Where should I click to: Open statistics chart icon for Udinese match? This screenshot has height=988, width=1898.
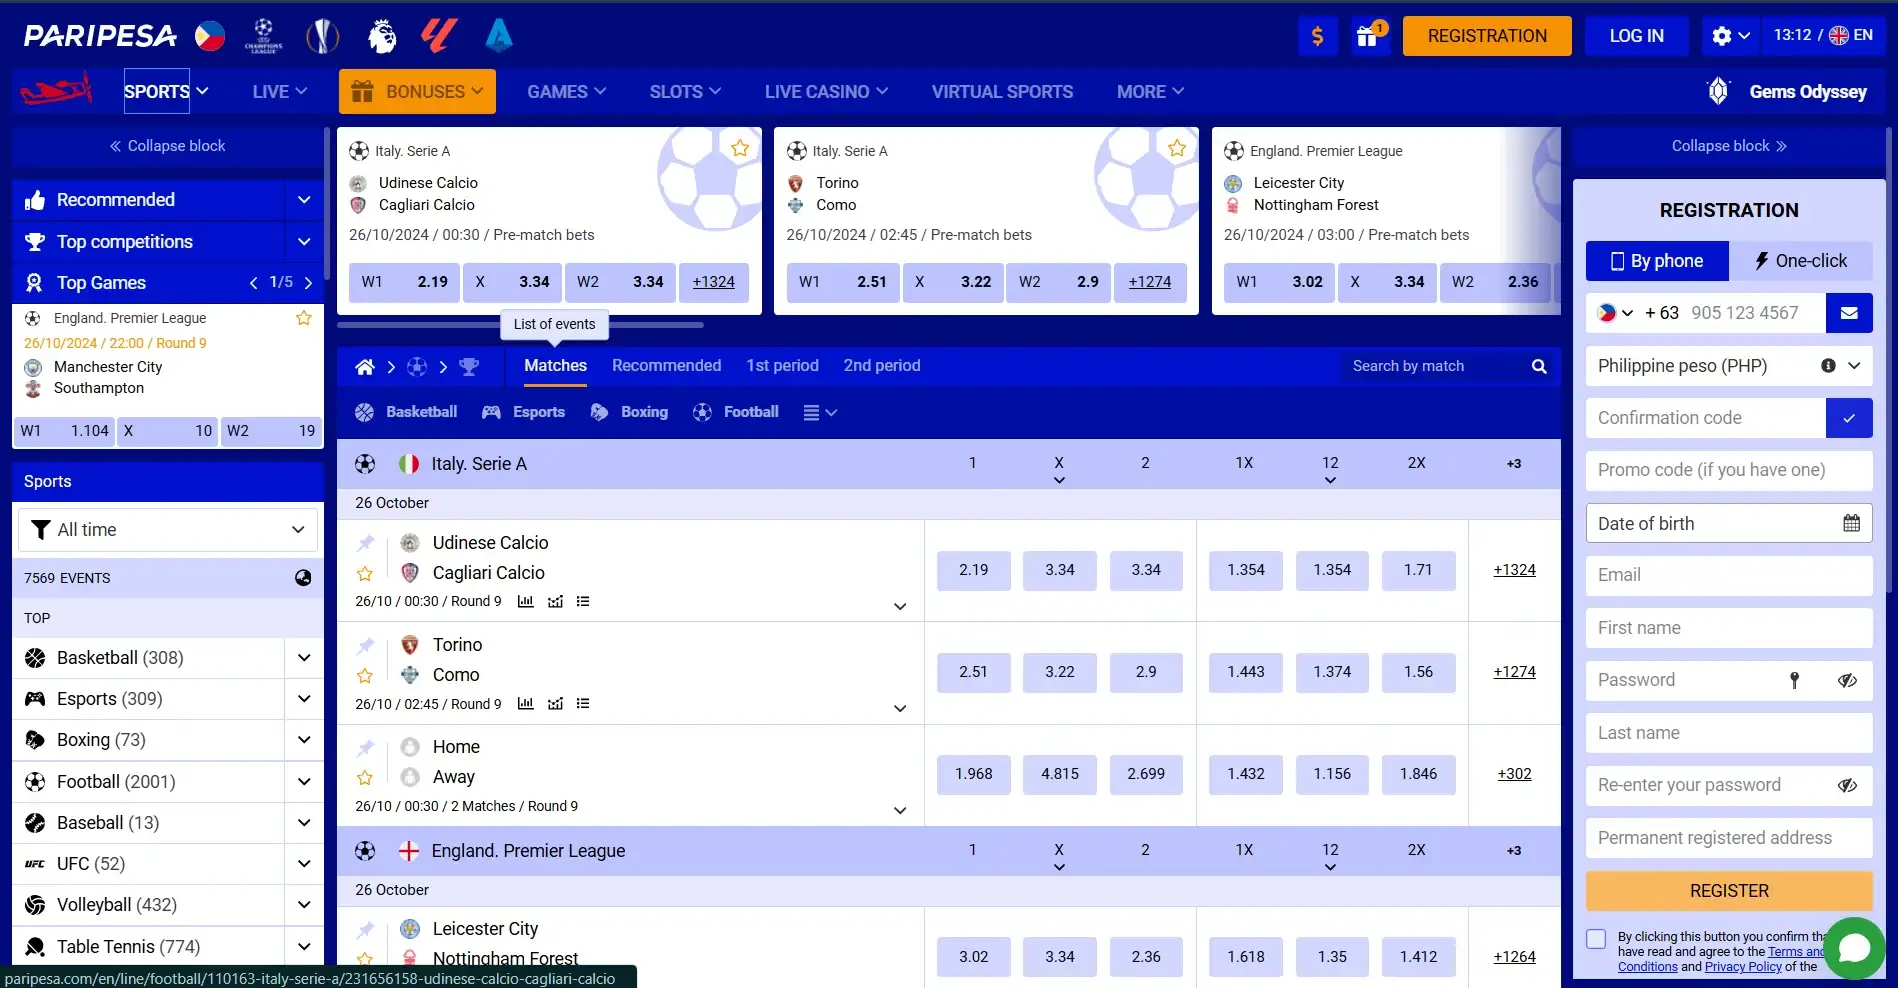[525, 601]
